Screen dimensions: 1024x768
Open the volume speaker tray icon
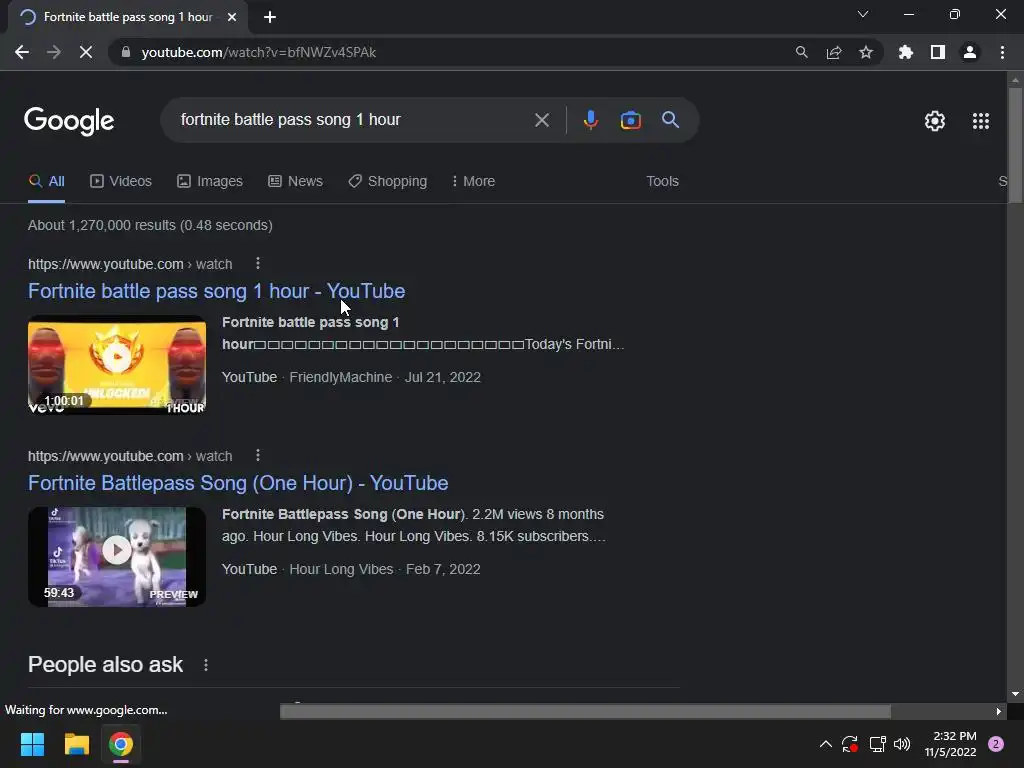902,744
